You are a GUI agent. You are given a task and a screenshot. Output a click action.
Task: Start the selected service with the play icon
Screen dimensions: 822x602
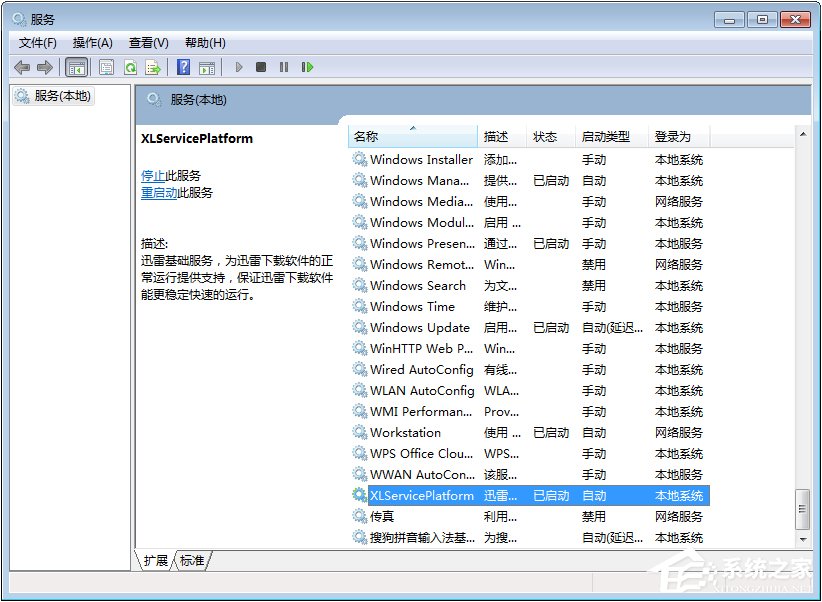238,67
